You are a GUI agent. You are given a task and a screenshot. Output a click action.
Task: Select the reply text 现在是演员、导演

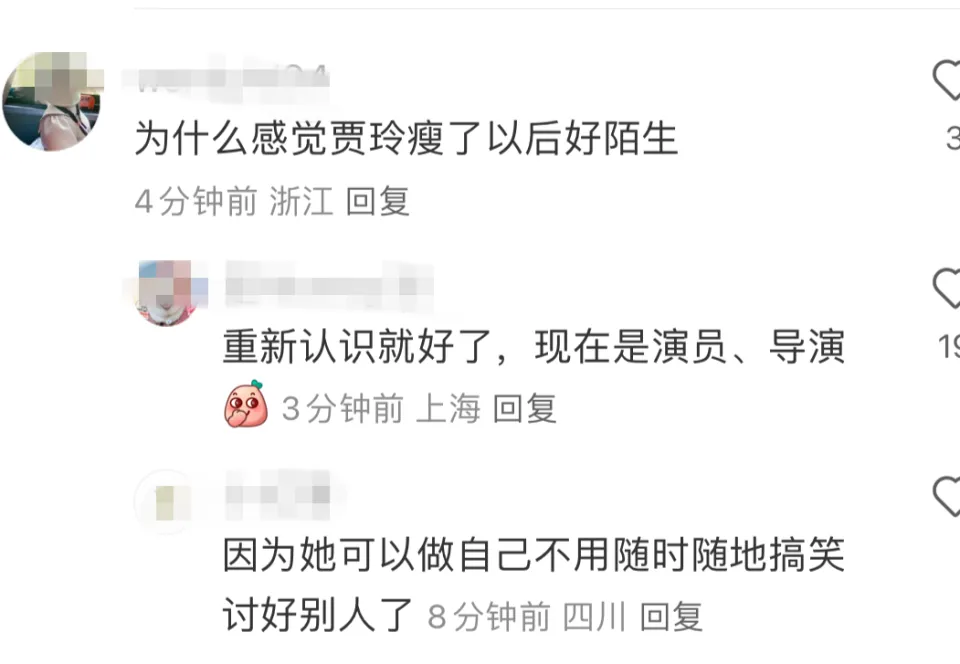689,346
